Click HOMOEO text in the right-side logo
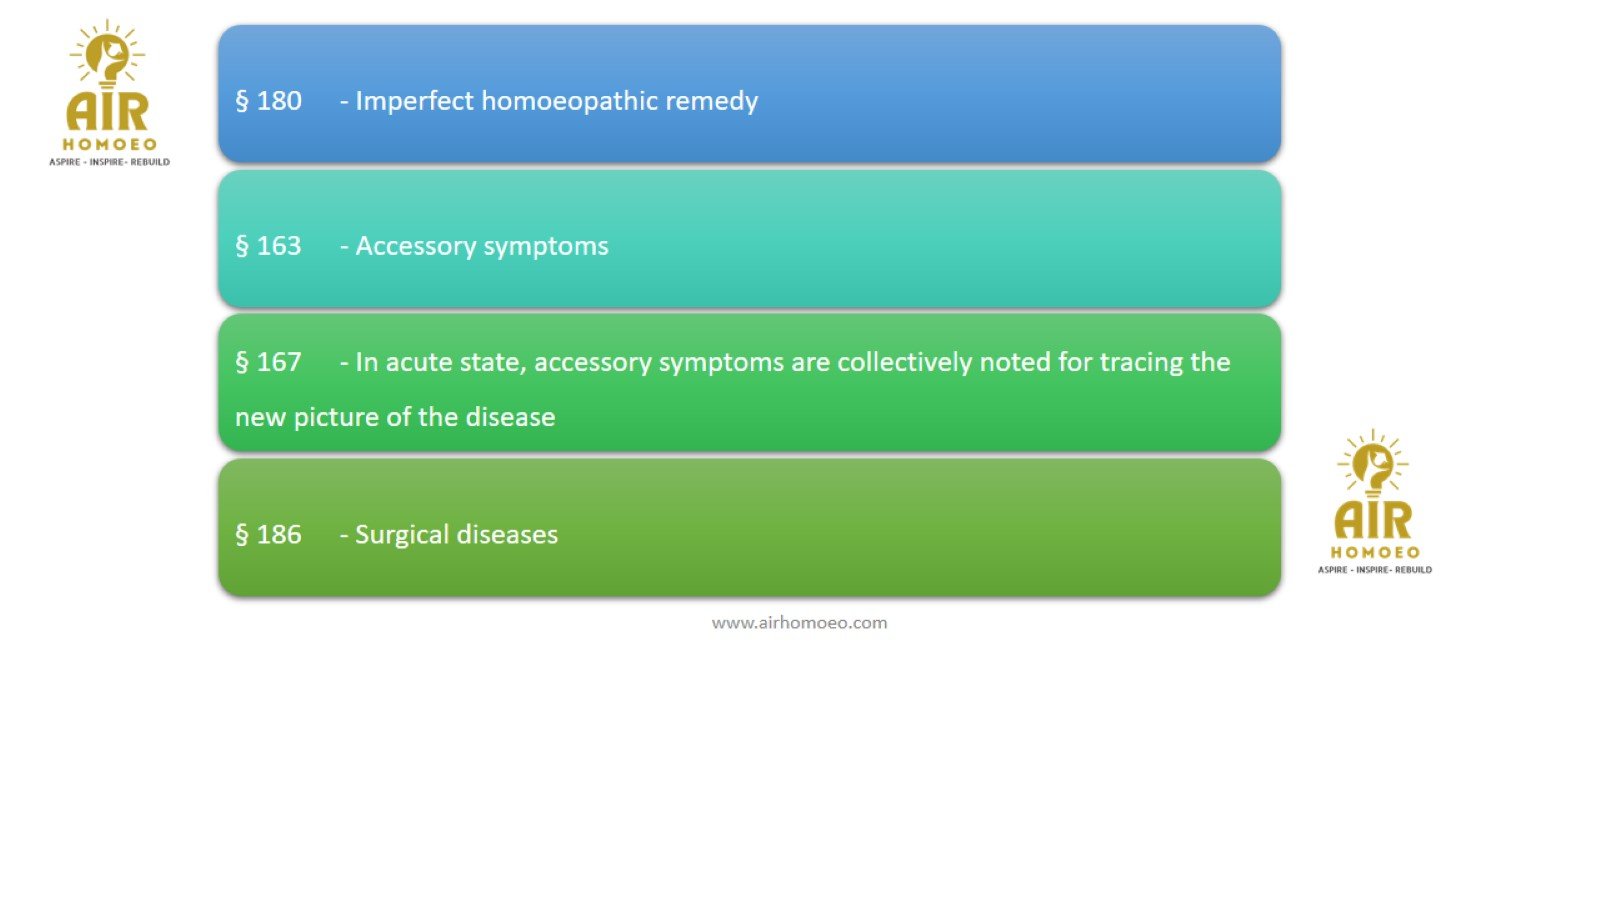Viewport: 1600px width, 900px height. click(1375, 552)
